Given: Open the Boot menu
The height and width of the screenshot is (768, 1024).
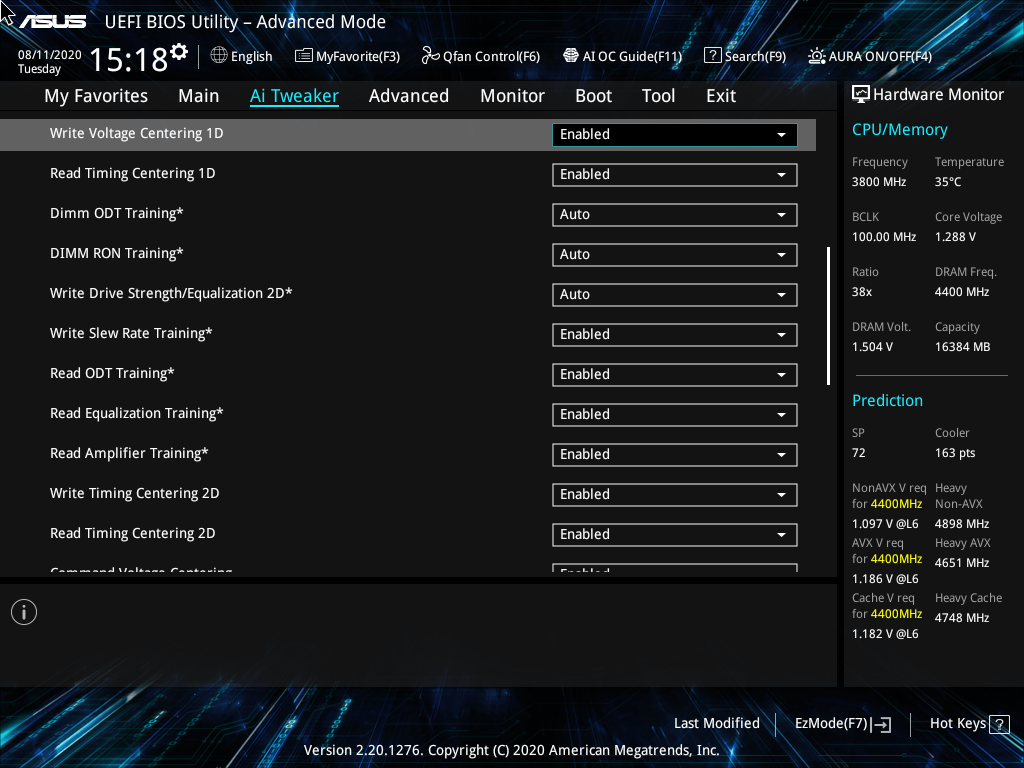Looking at the screenshot, I should pos(593,95).
